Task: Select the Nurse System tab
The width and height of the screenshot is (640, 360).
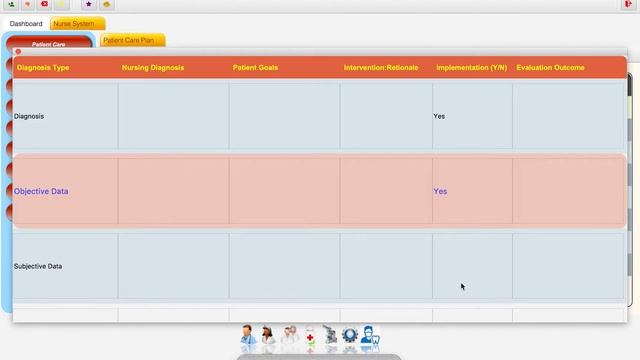Action: click(78, 24)
